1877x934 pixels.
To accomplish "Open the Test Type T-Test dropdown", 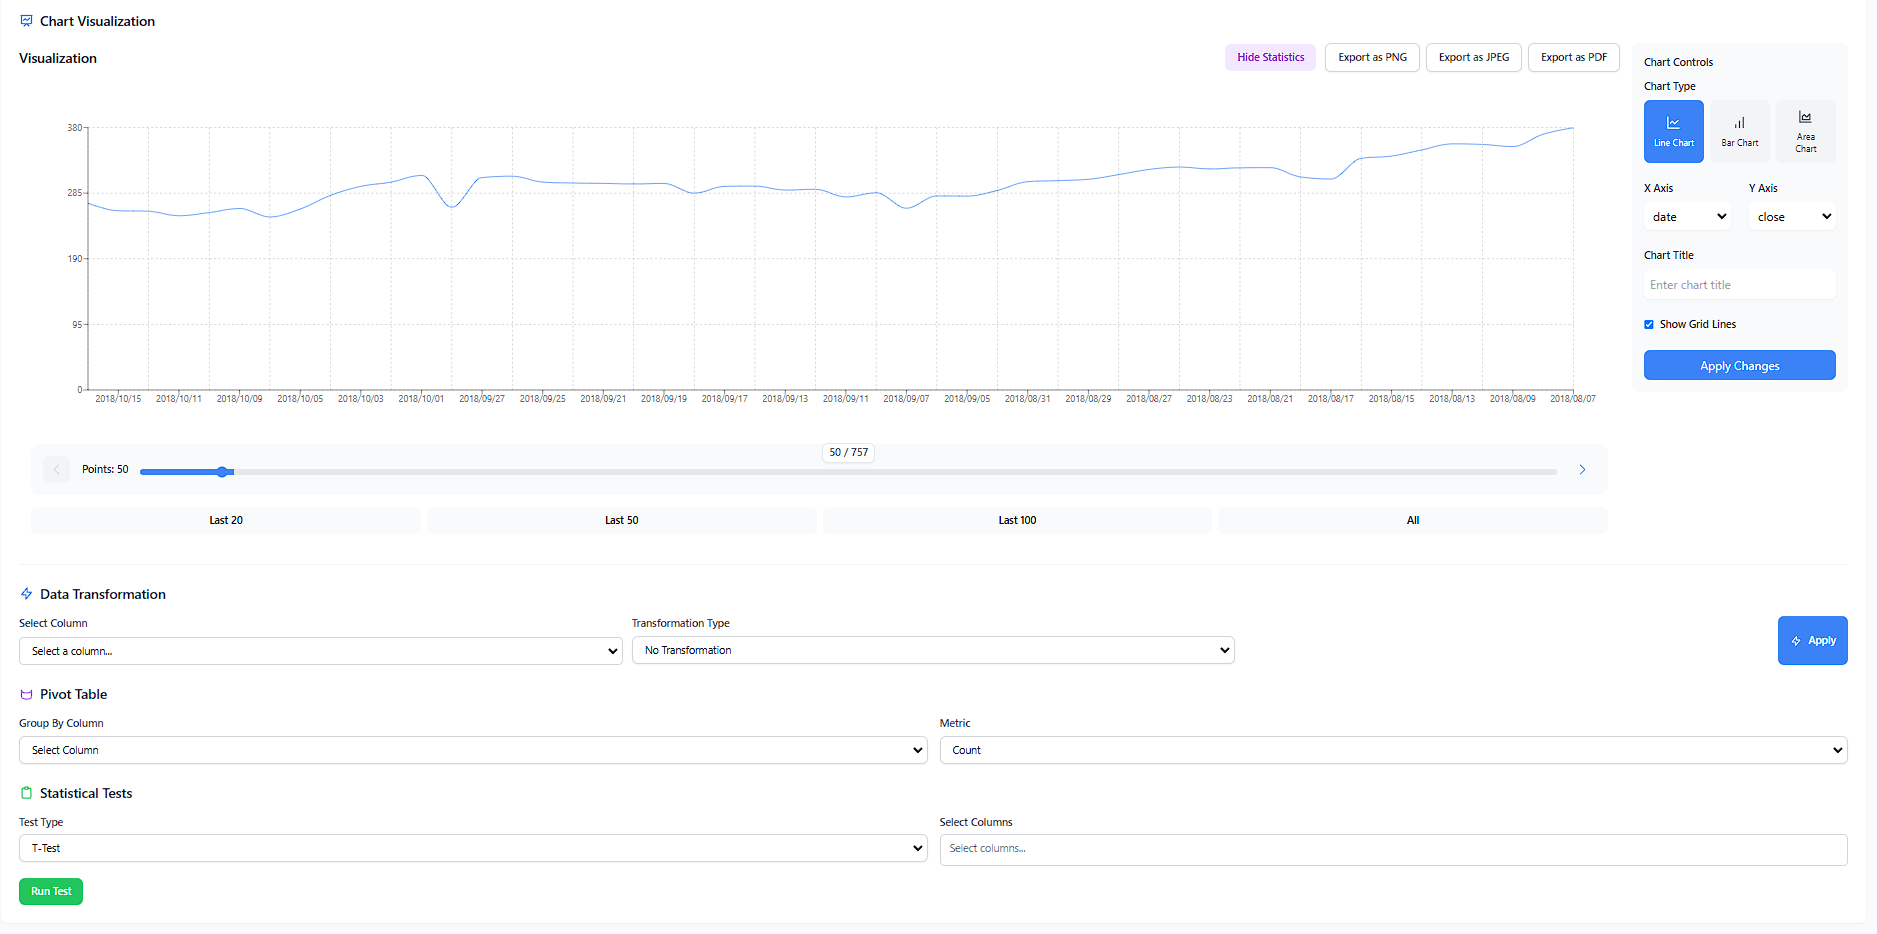I will pos(473,848).
